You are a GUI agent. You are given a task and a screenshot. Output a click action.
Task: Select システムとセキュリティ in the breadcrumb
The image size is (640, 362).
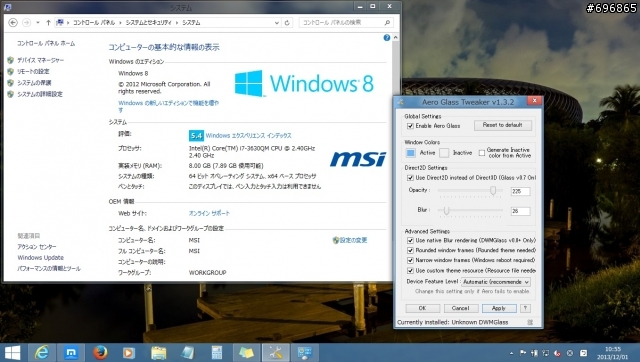point(149,22)
